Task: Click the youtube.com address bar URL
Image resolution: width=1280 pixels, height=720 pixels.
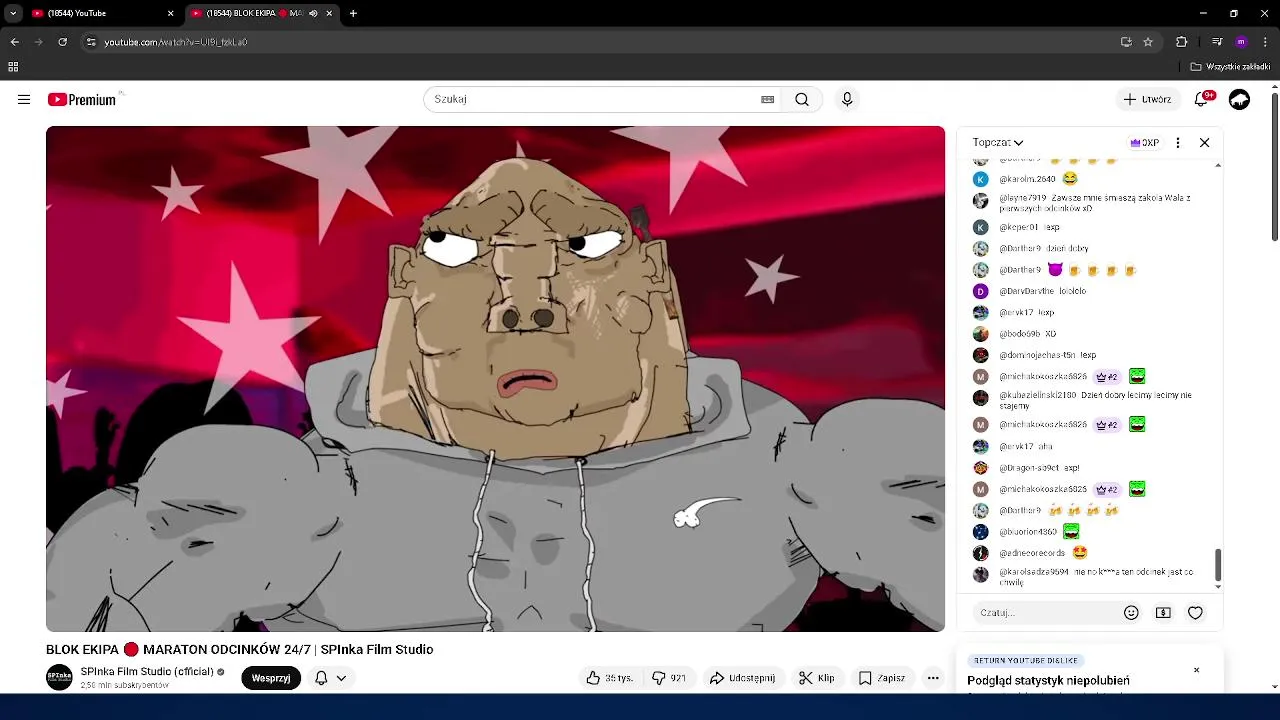Action: pos(176,42)
